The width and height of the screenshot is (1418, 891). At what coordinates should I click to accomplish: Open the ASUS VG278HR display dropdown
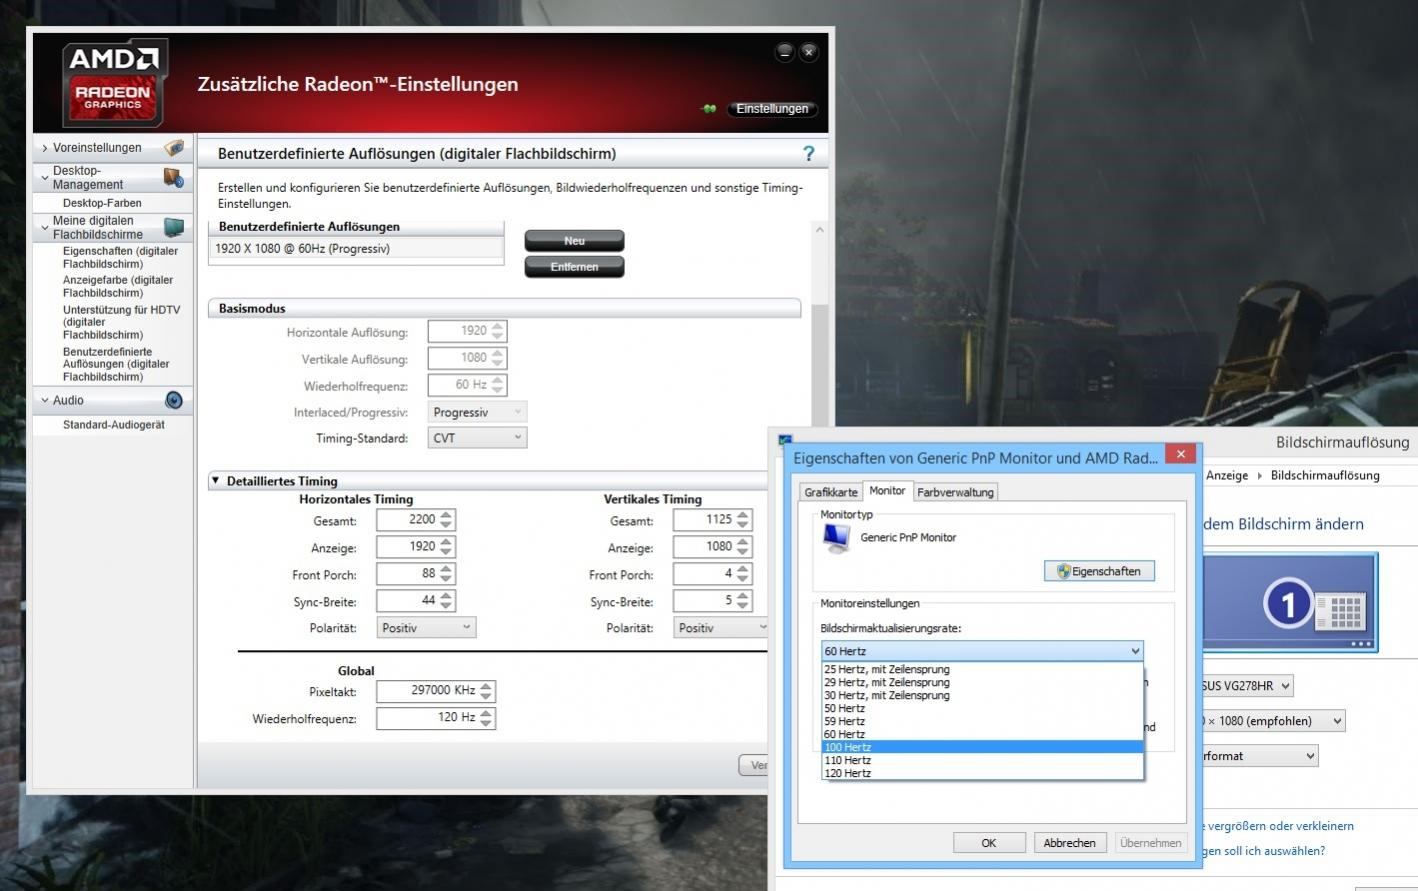point(1247,686)
